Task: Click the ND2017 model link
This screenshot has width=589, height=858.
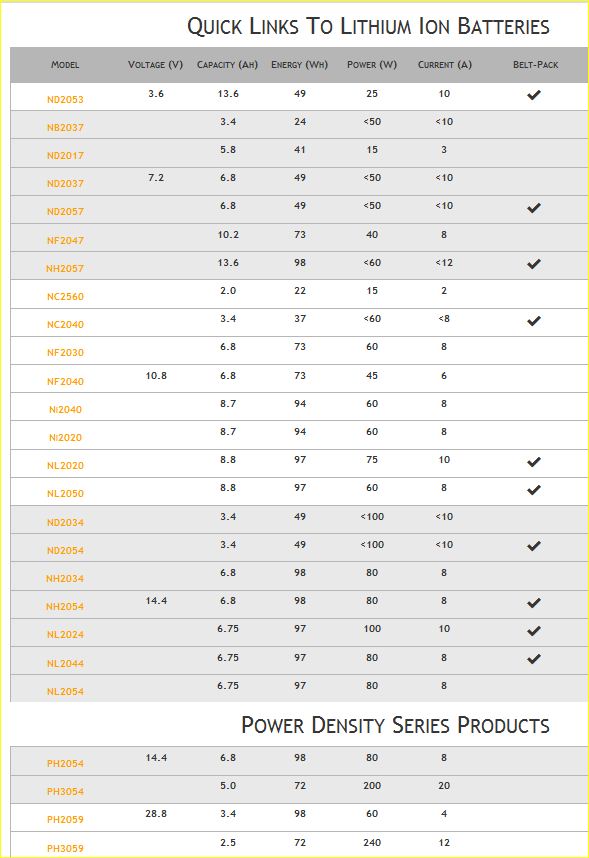Action: click(65, 155)
